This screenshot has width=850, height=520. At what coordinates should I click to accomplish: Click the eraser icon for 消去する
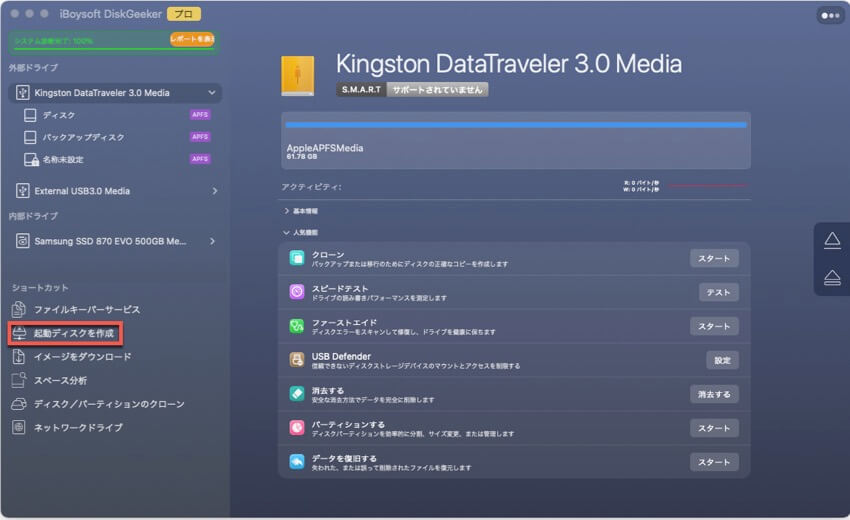pyautogui.click(x=297, y=394)
